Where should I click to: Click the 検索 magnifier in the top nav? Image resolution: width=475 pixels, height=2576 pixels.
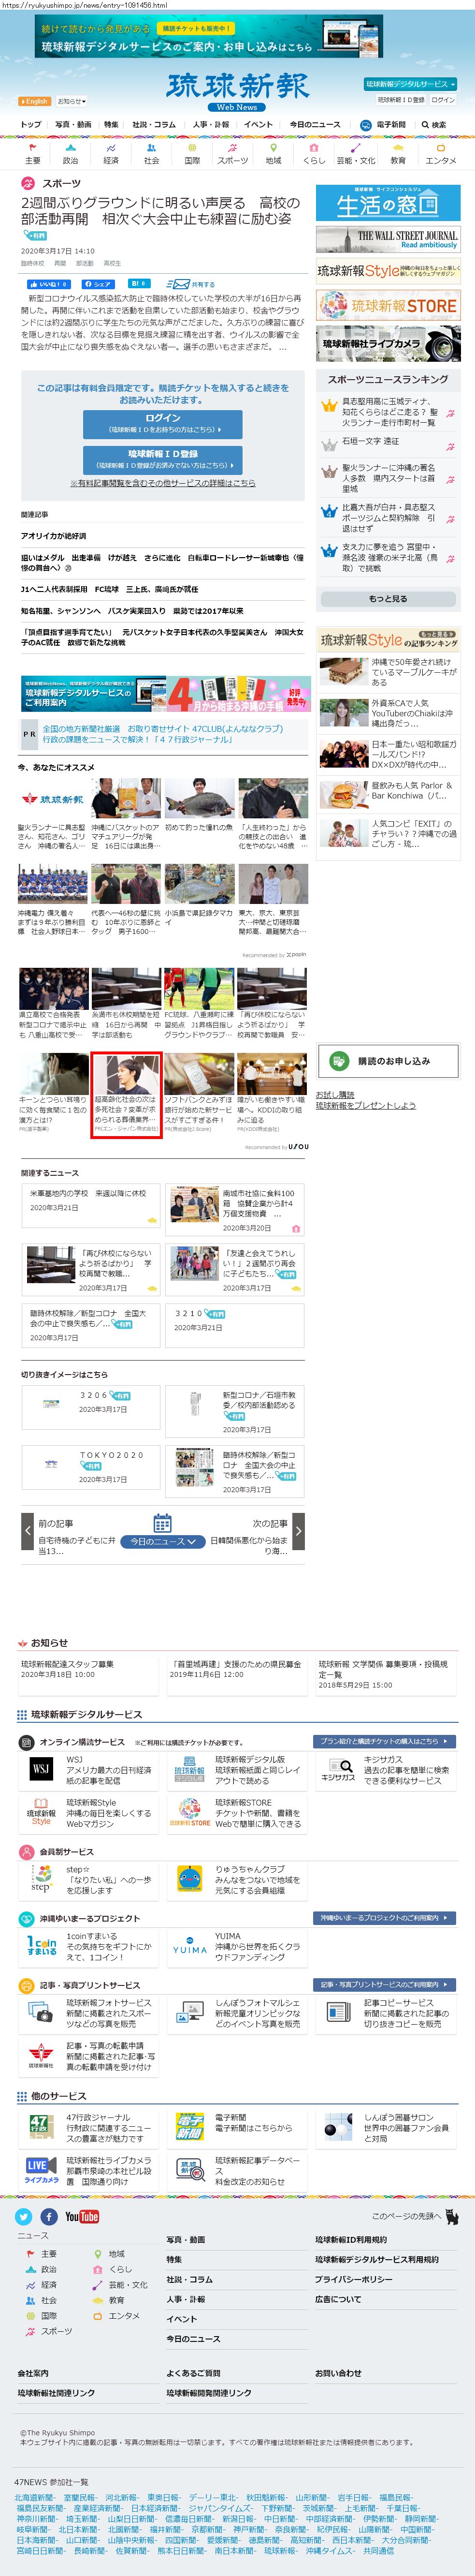(434, 125)
